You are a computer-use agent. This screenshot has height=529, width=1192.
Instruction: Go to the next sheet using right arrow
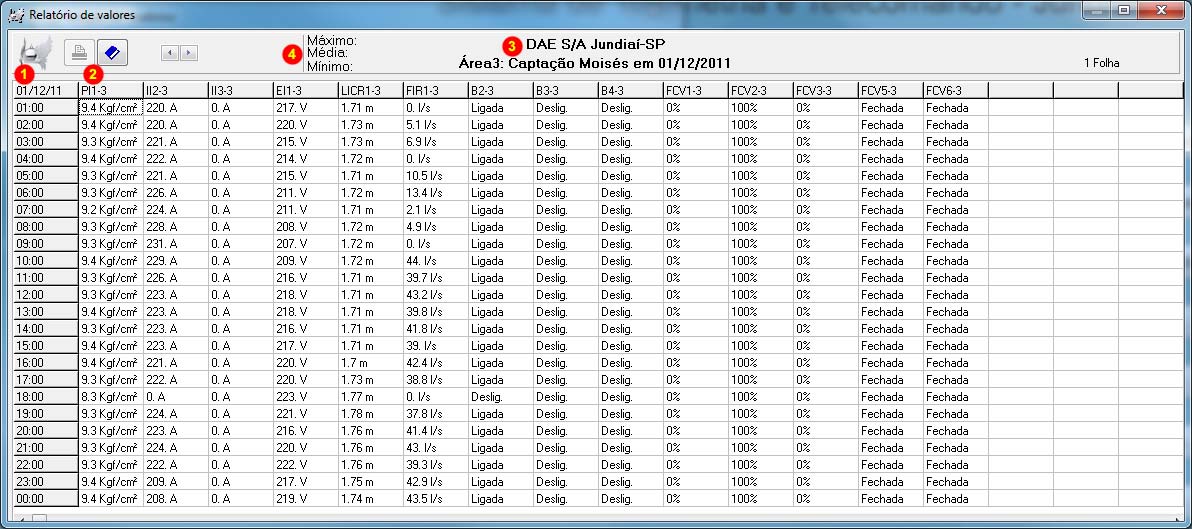188,52
